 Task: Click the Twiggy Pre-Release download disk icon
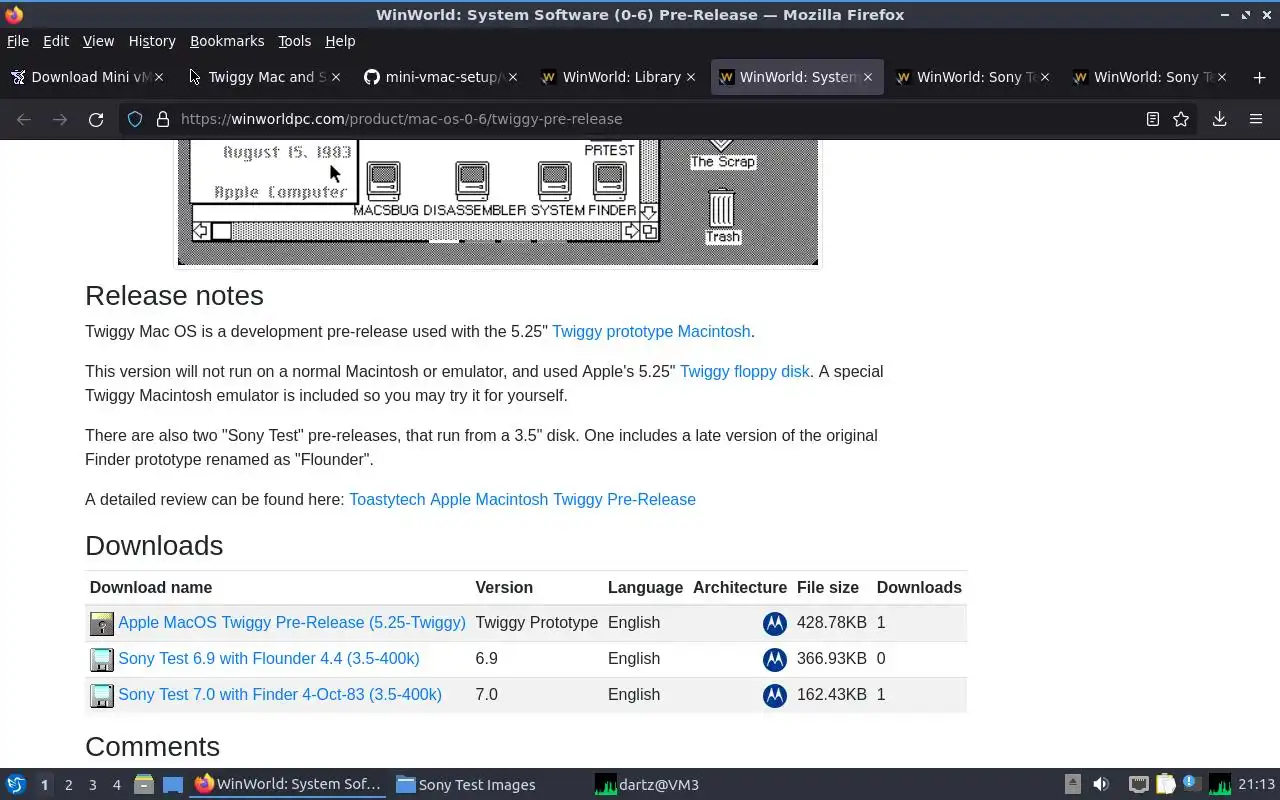coord(102,623)
